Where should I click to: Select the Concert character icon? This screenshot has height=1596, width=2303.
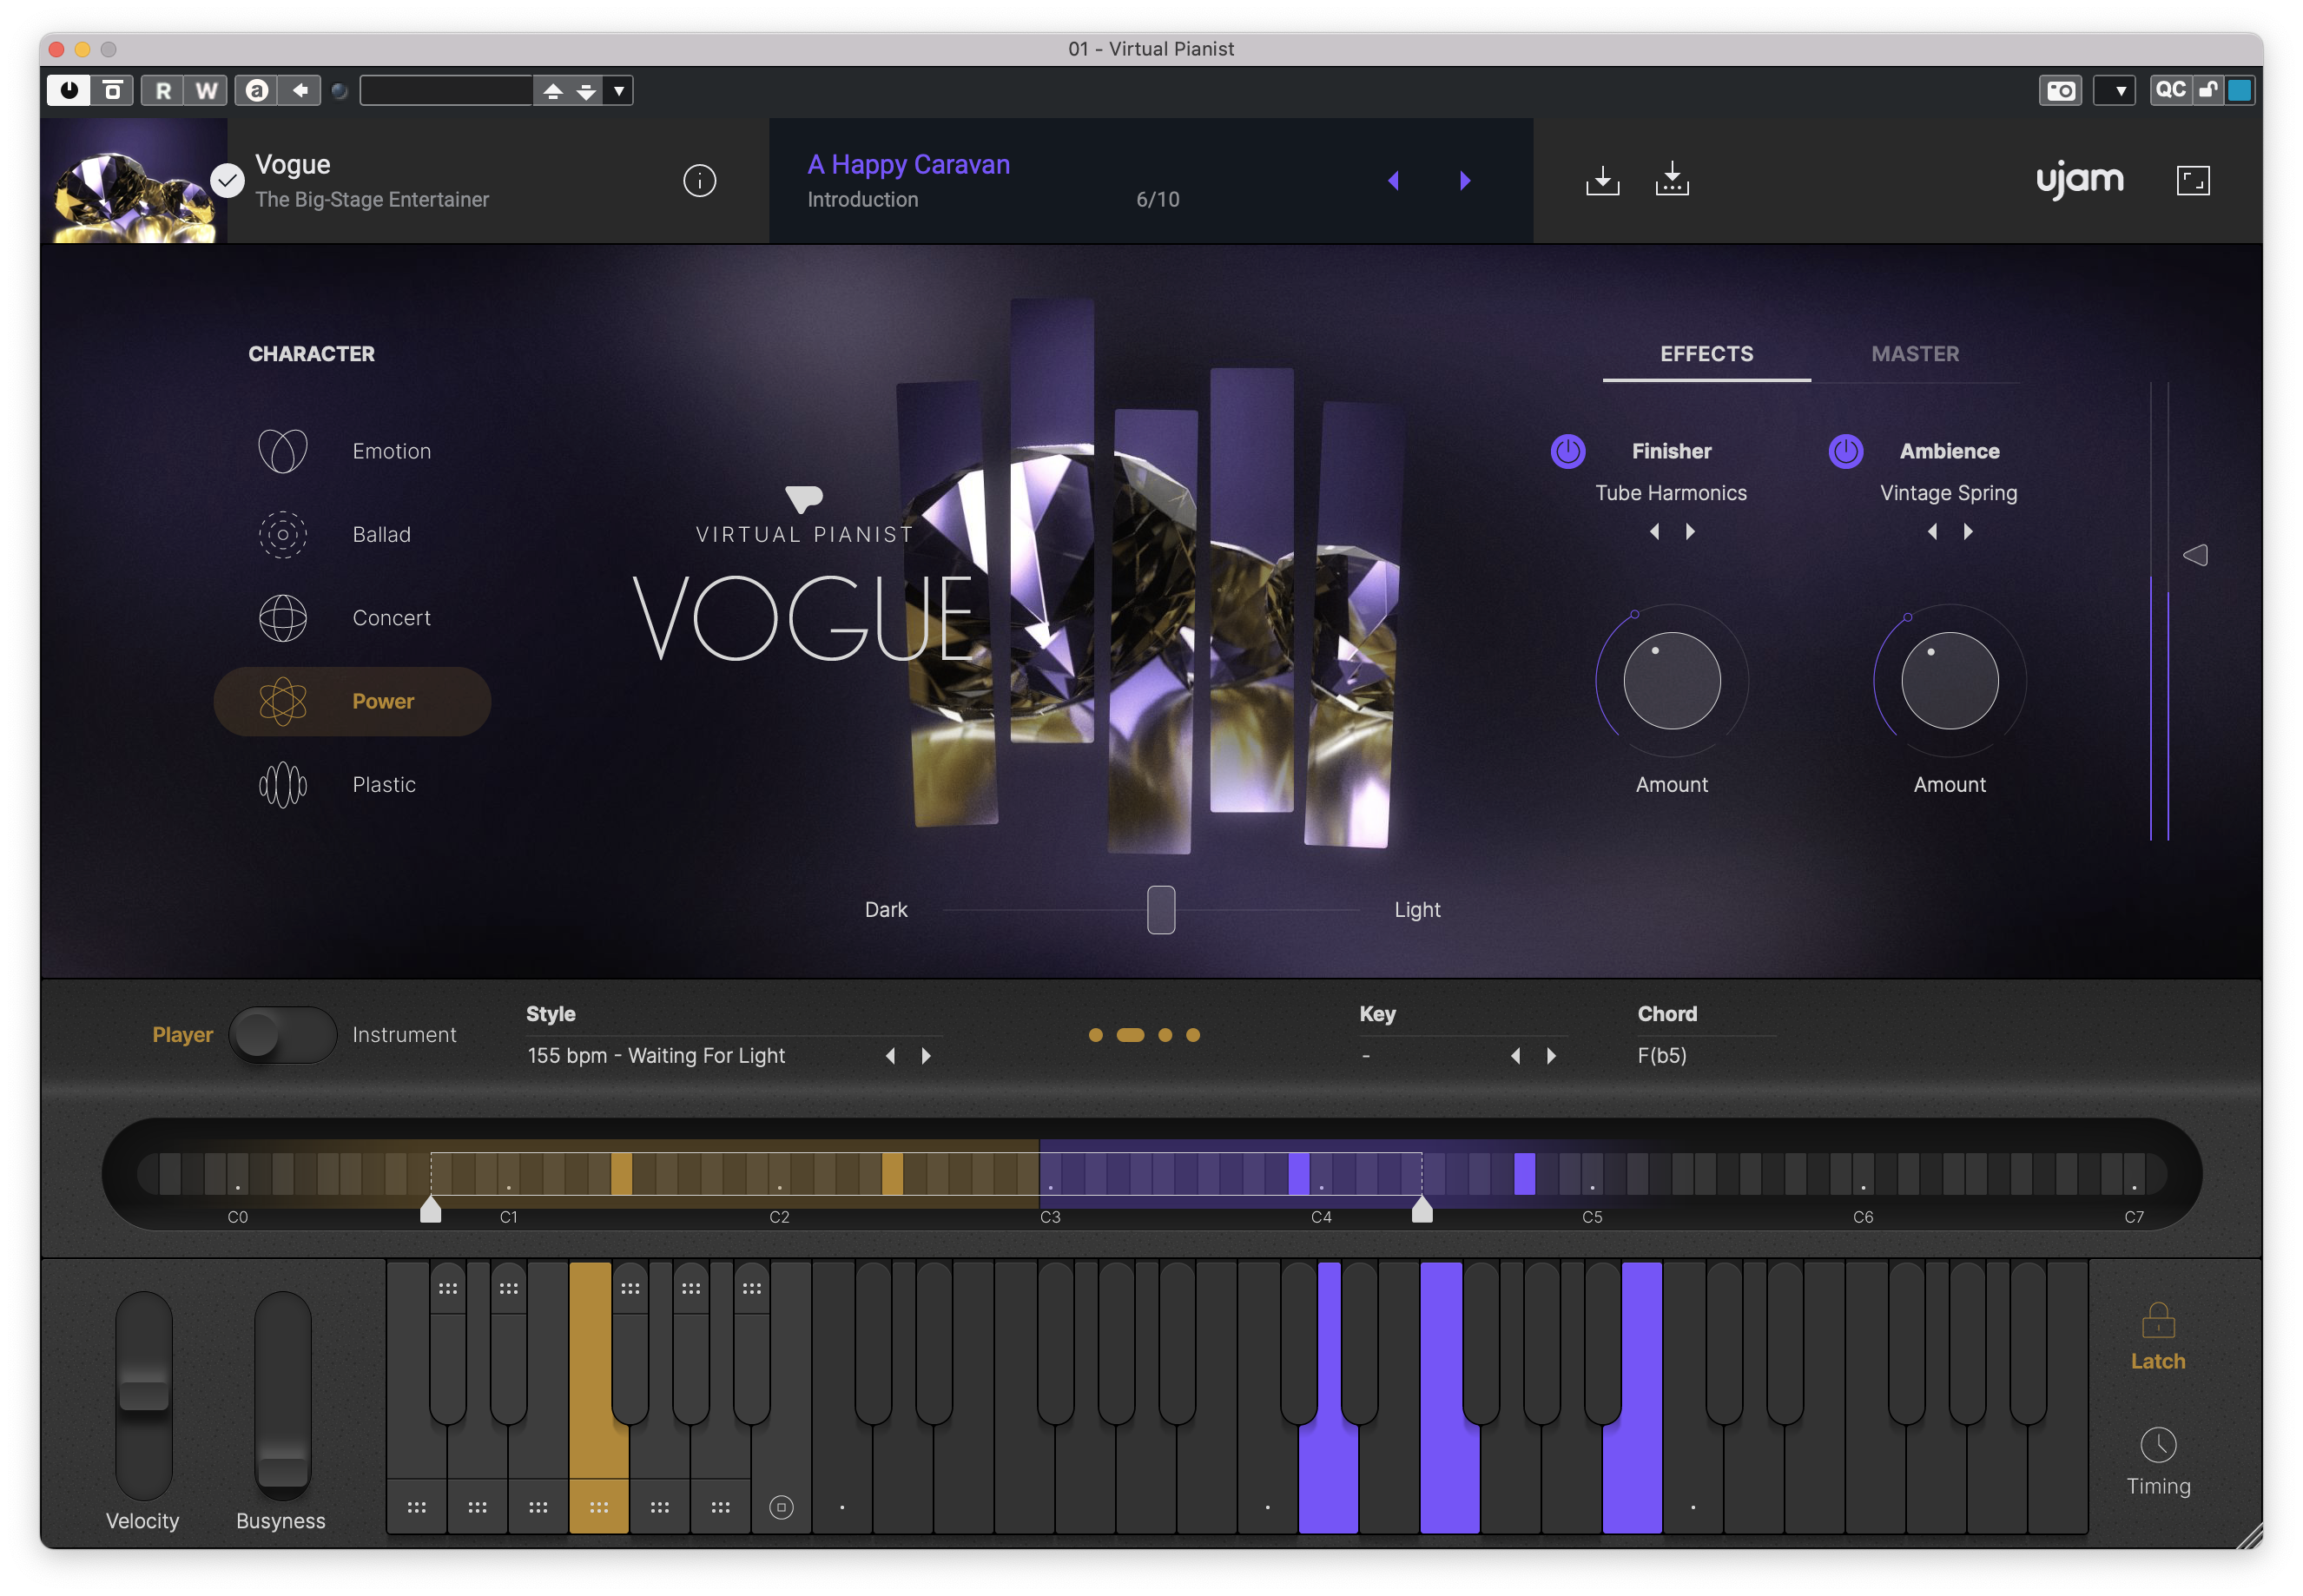coord(283,618)
